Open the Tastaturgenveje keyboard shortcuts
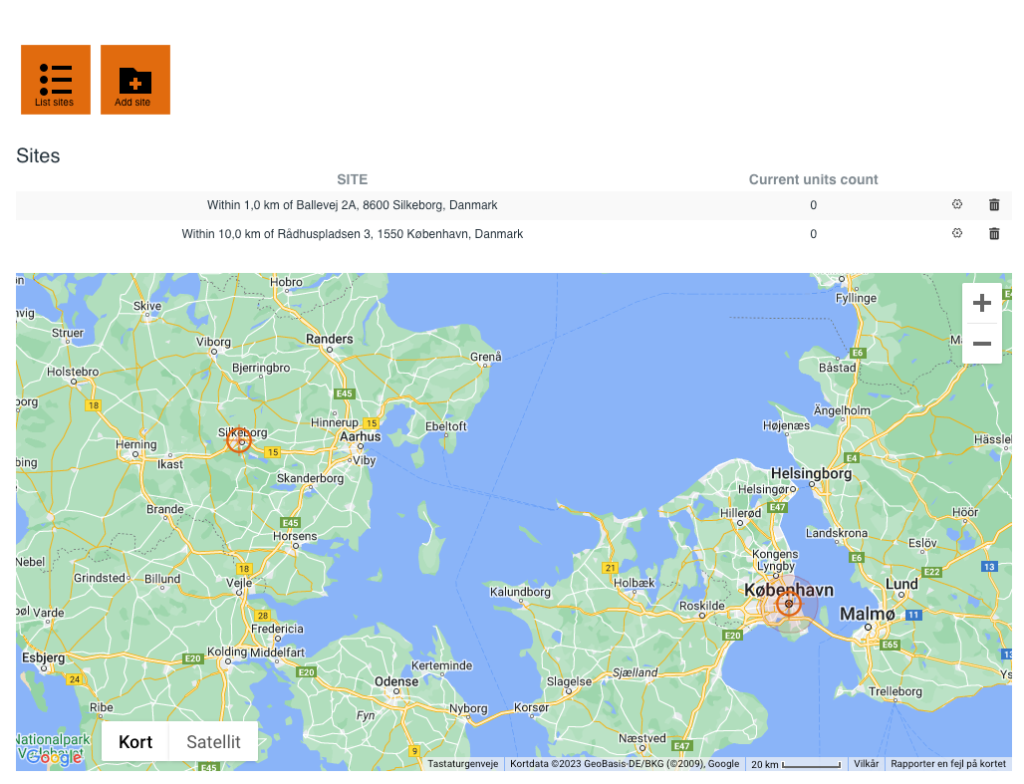Screen dimensions: 1024x784 (462, 764)
